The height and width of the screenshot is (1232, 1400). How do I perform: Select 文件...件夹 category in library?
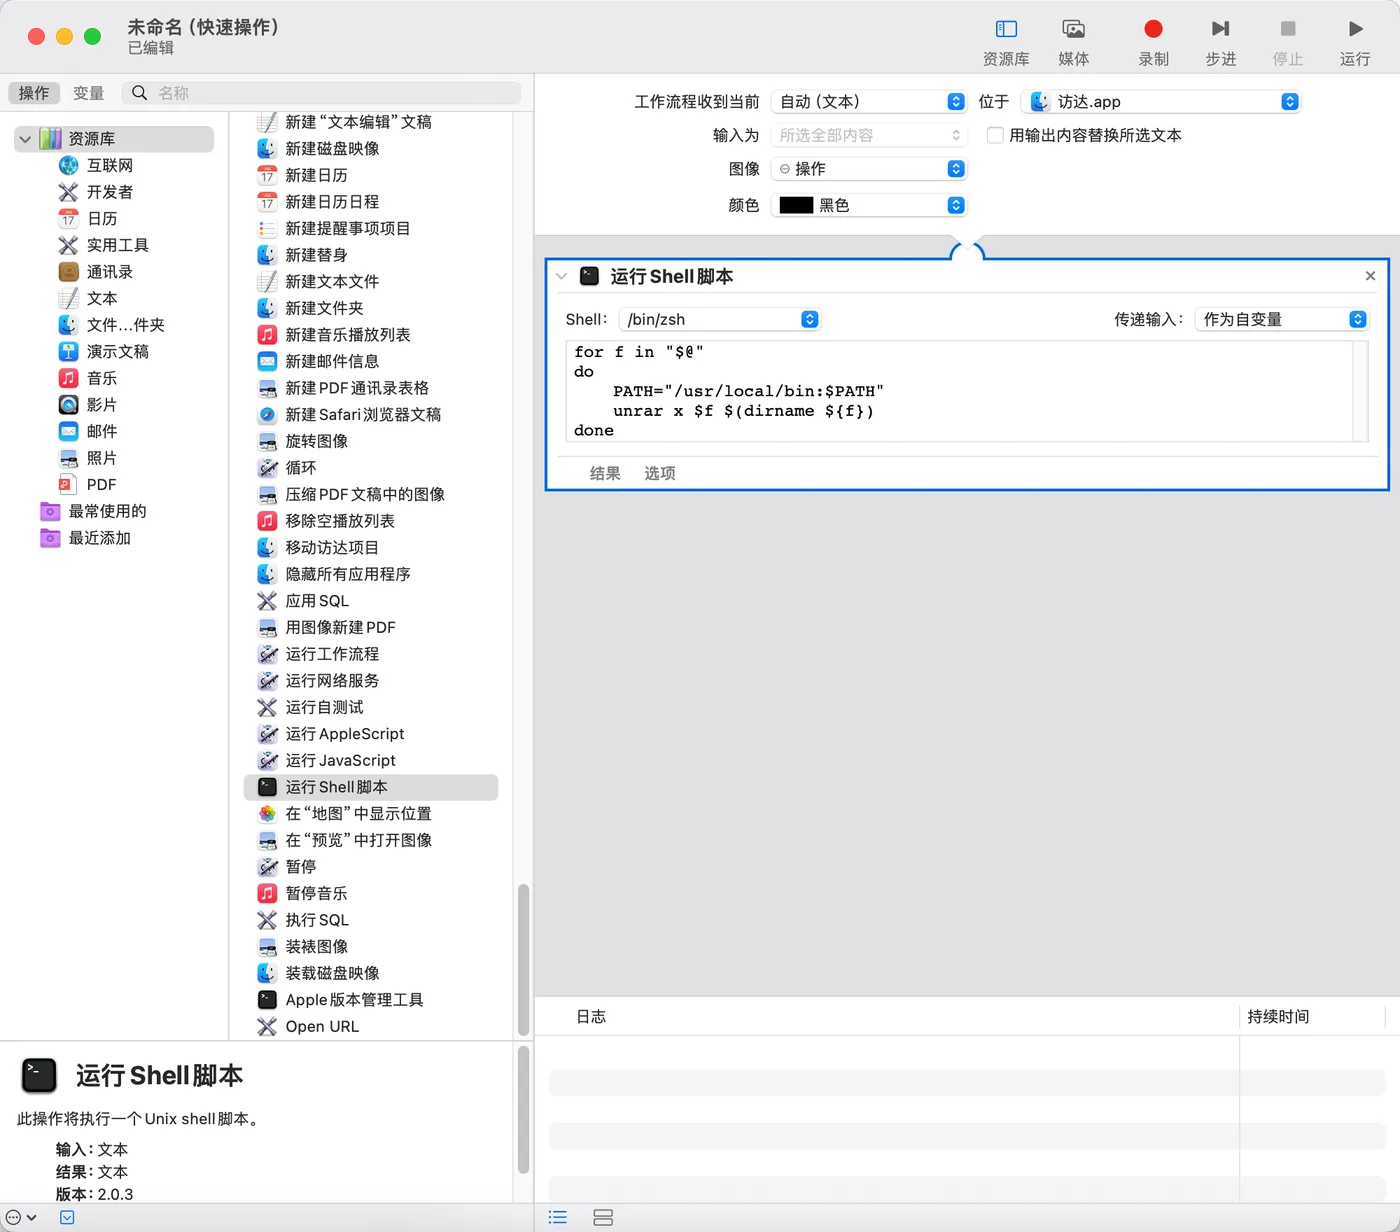pyautogui.click(x=125, y=325)
